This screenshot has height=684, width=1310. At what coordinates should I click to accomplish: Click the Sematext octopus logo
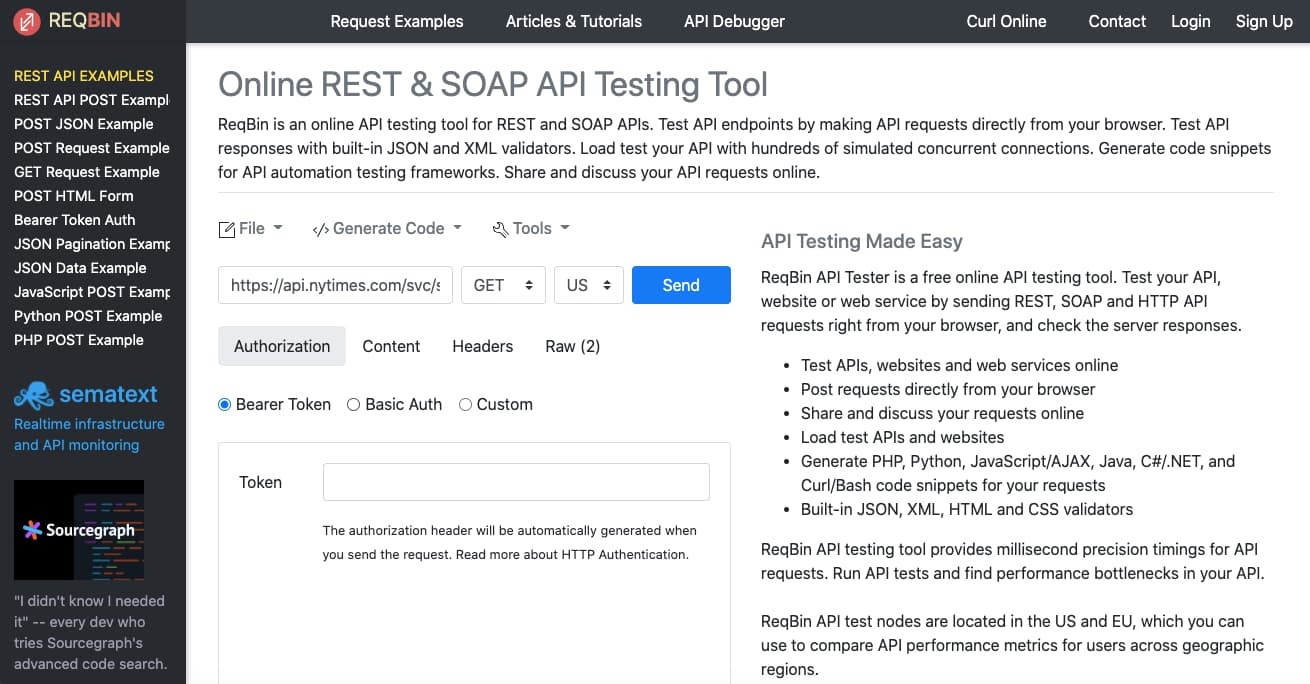33,395
